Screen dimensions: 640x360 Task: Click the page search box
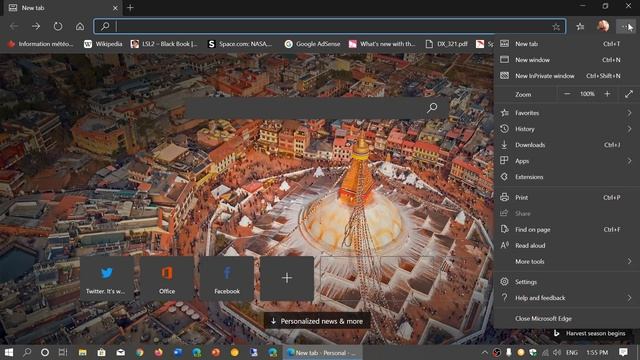point(318,108)
